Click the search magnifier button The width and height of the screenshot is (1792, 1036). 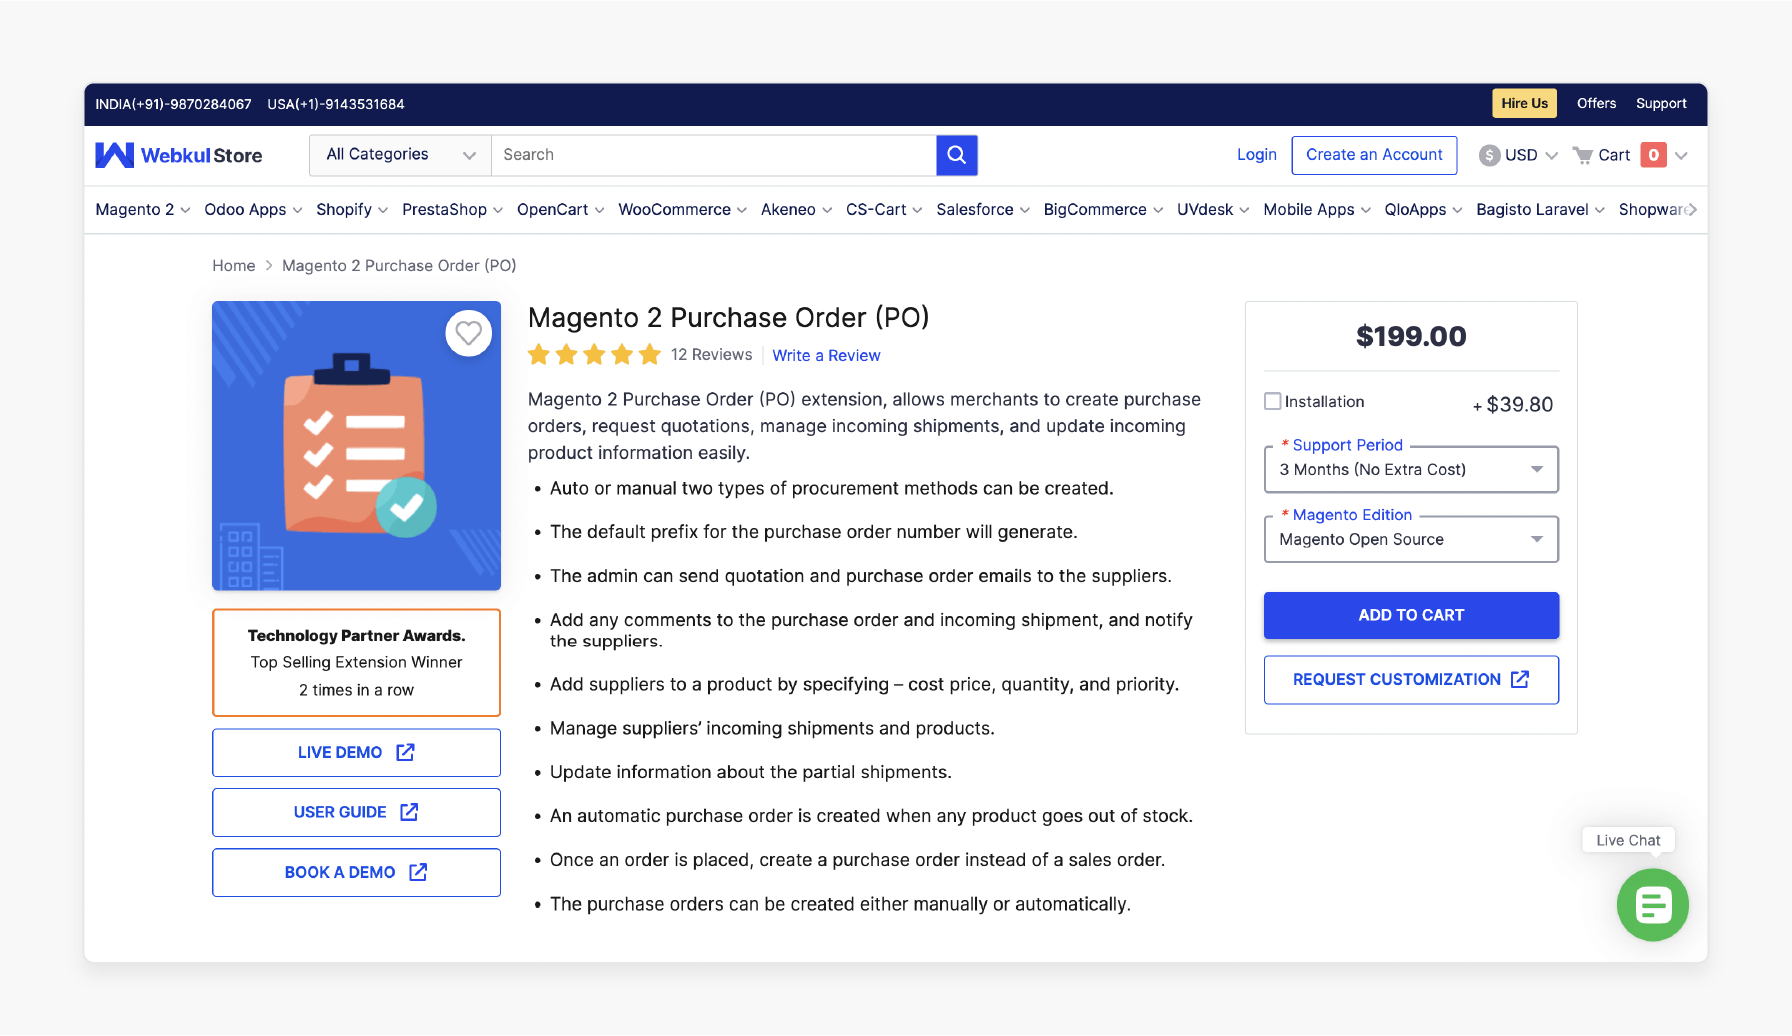pyautogui.click(x=957, y=155)
